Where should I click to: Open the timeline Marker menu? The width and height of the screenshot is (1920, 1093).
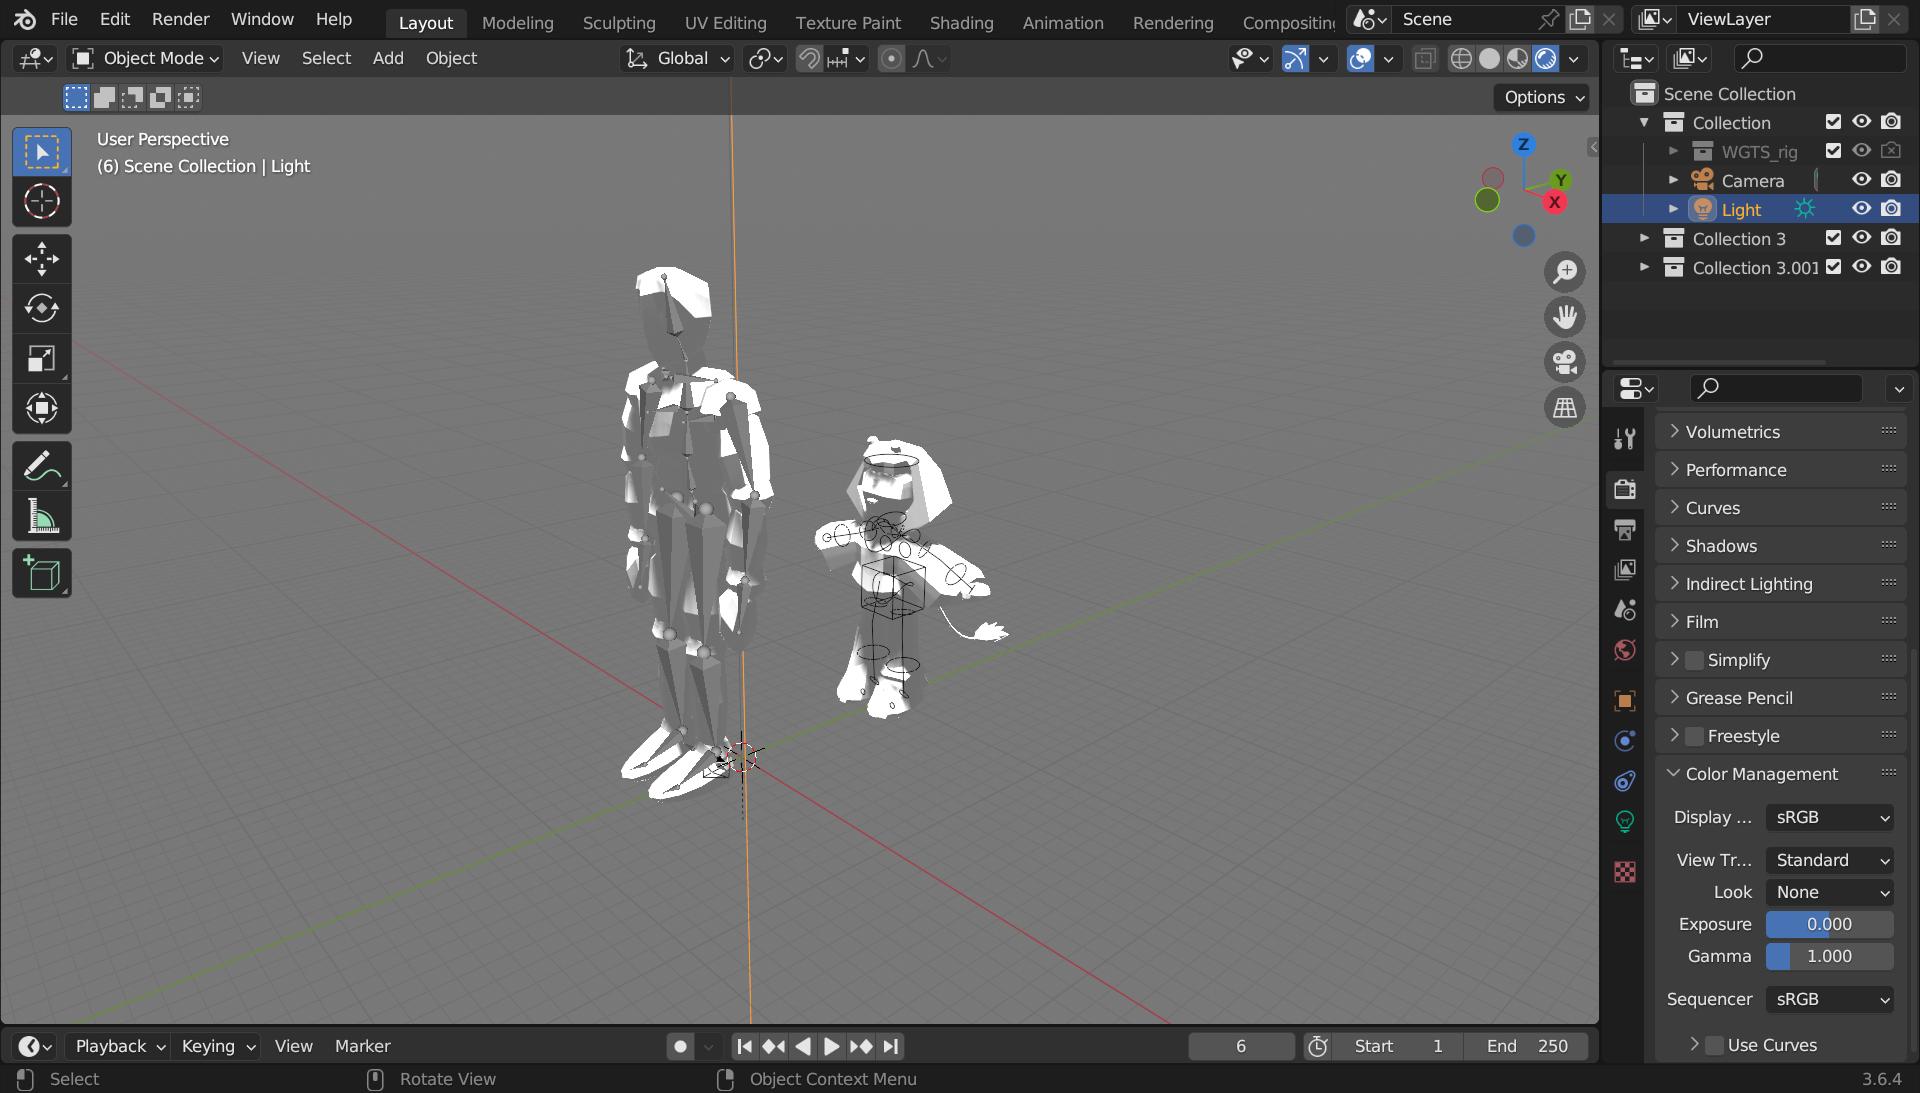362,1046
